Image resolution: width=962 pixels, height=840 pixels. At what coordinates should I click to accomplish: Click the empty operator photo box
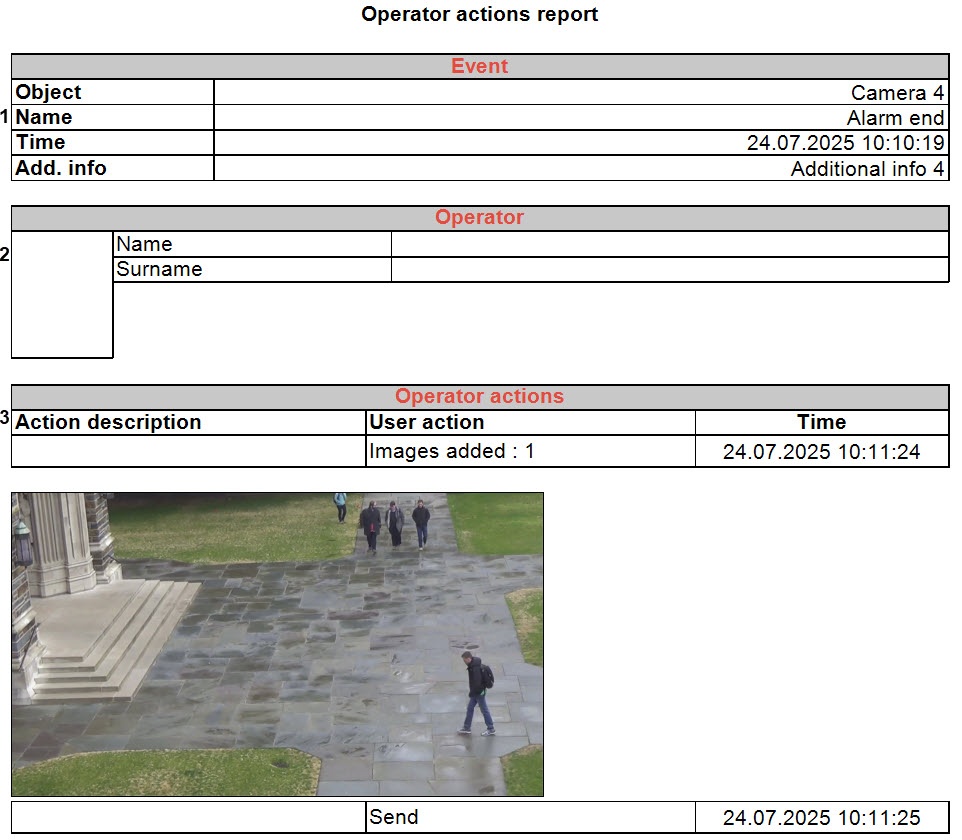click(x=62, y=295)
